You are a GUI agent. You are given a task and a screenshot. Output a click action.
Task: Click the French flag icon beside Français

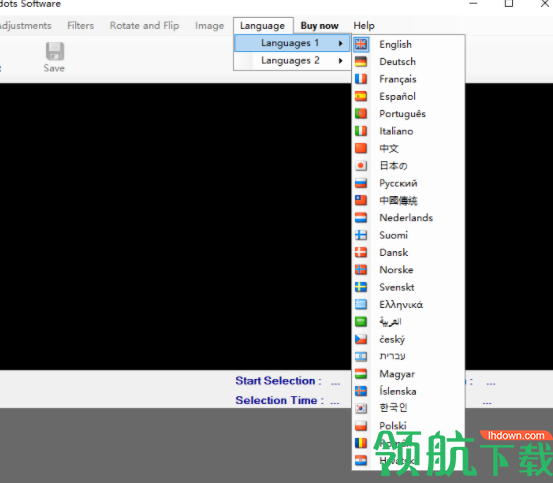tap(361, 79)
